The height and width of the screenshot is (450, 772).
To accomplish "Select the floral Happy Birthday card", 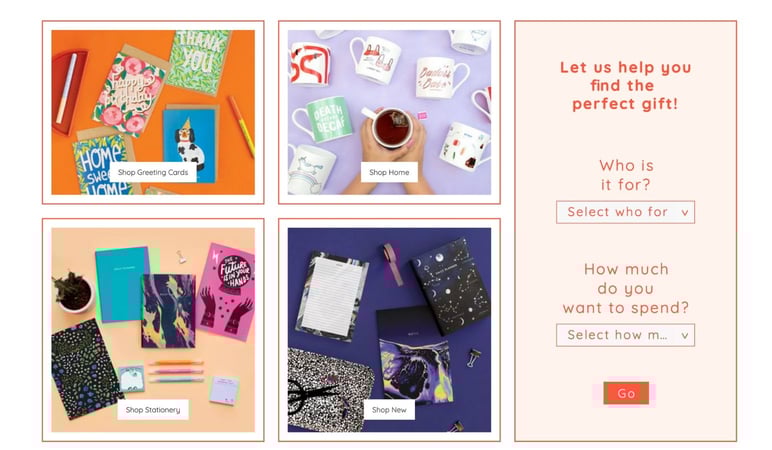I will pos(130,91).
